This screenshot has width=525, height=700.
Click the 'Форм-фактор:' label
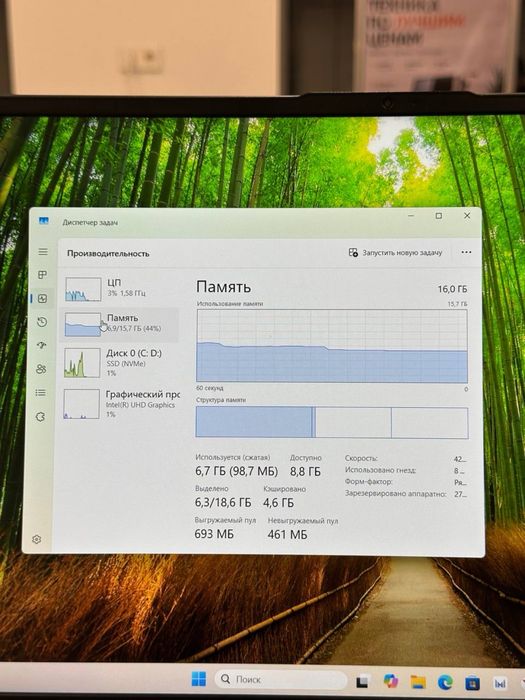click(x=368, y=482)
